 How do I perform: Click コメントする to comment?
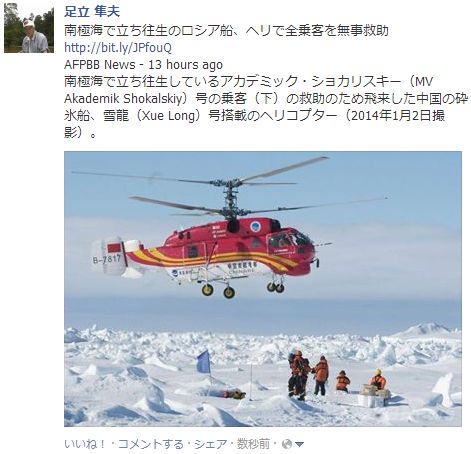[151, 444]
